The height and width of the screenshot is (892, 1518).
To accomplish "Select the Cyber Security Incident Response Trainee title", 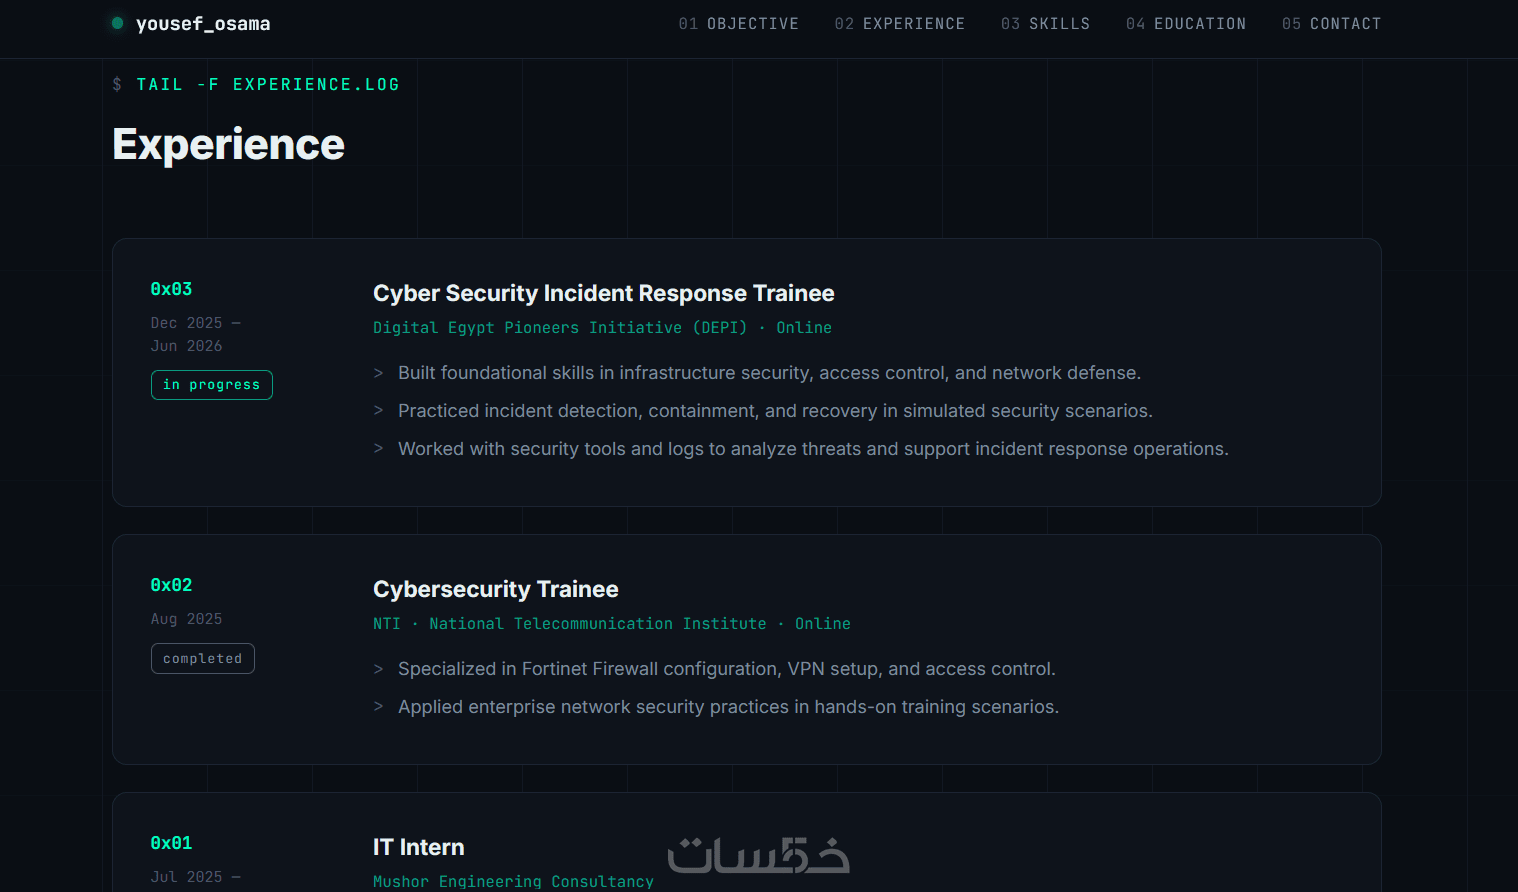I will tap(603, 293).
